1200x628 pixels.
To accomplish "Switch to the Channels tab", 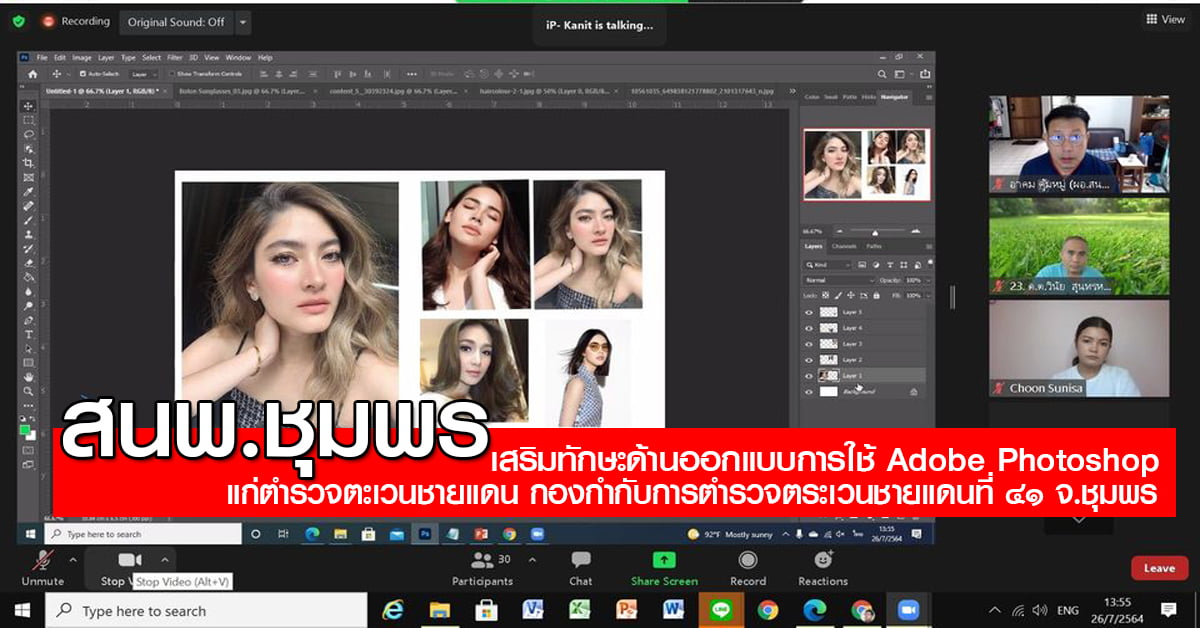I will click(x=844, y=246).
